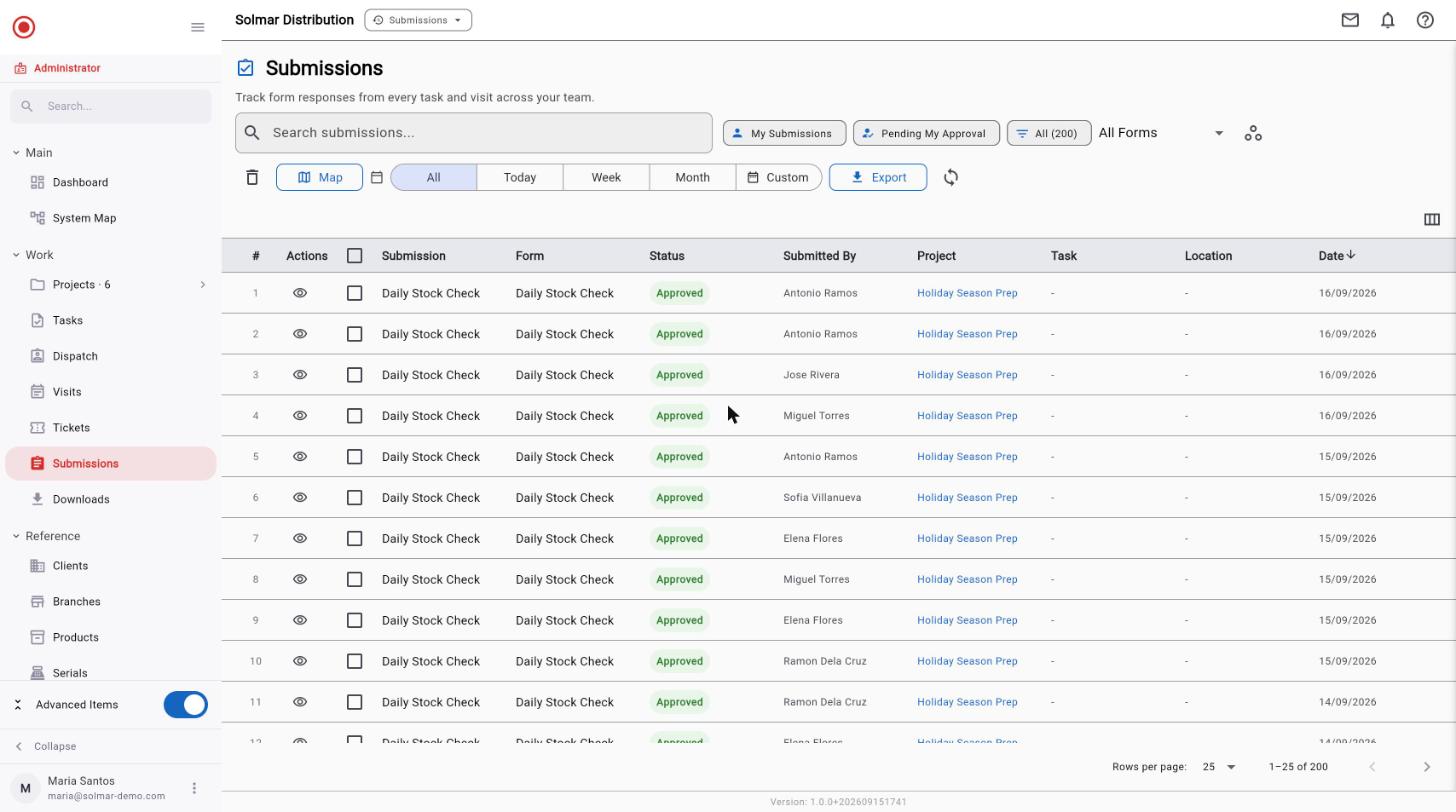The width and height of the screenshot is (1456, 812).
Task: Check the checkbox in row 5
Action: [354, 457]
